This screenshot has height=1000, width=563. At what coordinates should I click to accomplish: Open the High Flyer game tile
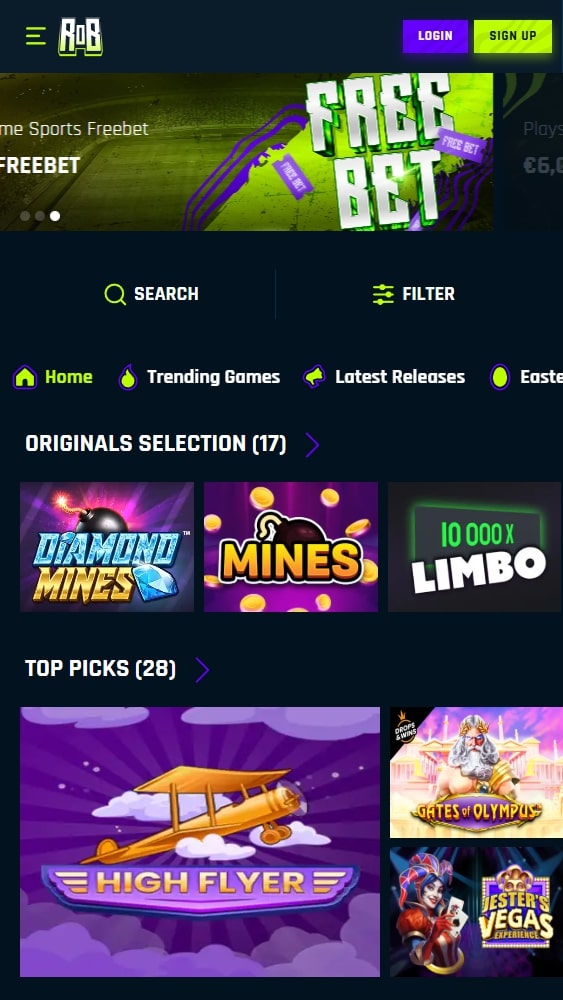(200, 842)
